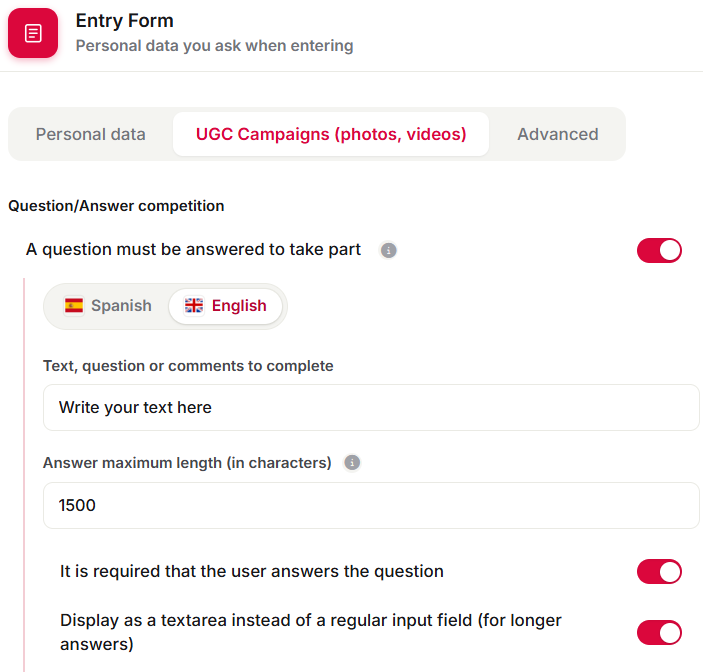
Task: Click the answer maximum length field with 1500
Action: click(x=371, y=505)
